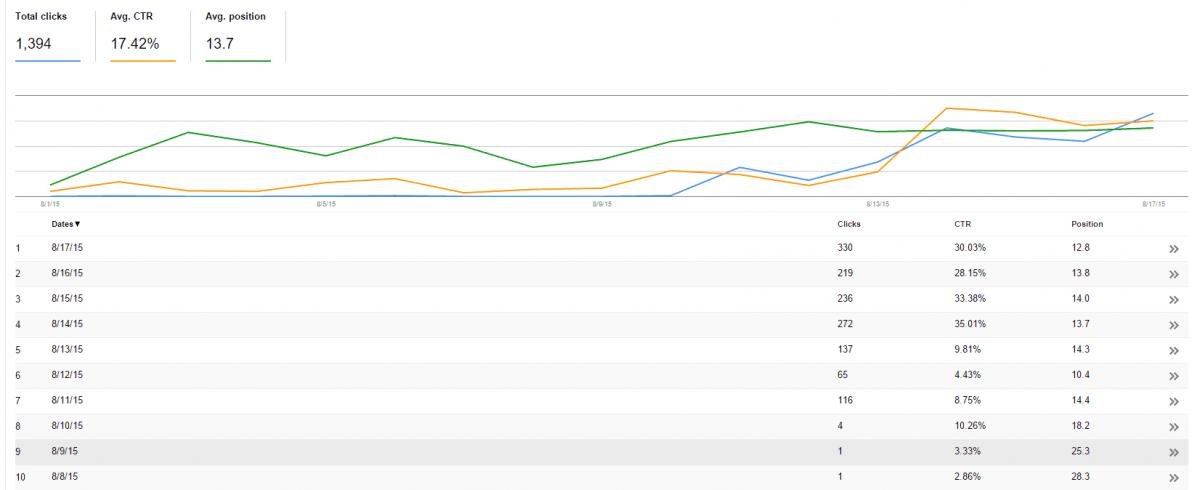Toggle the Avg. CTR metric
1200x490 pixels.
tap(142, 36)
